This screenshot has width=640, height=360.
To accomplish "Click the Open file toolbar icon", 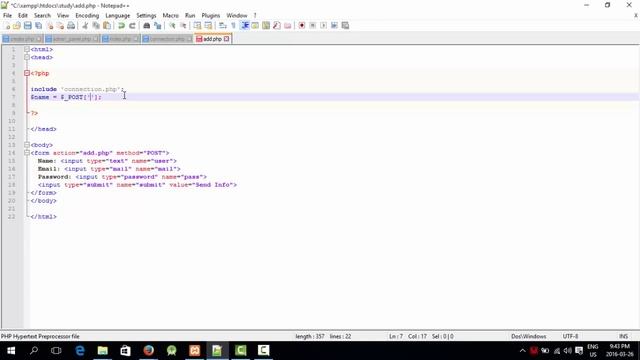I will [17, 26].
